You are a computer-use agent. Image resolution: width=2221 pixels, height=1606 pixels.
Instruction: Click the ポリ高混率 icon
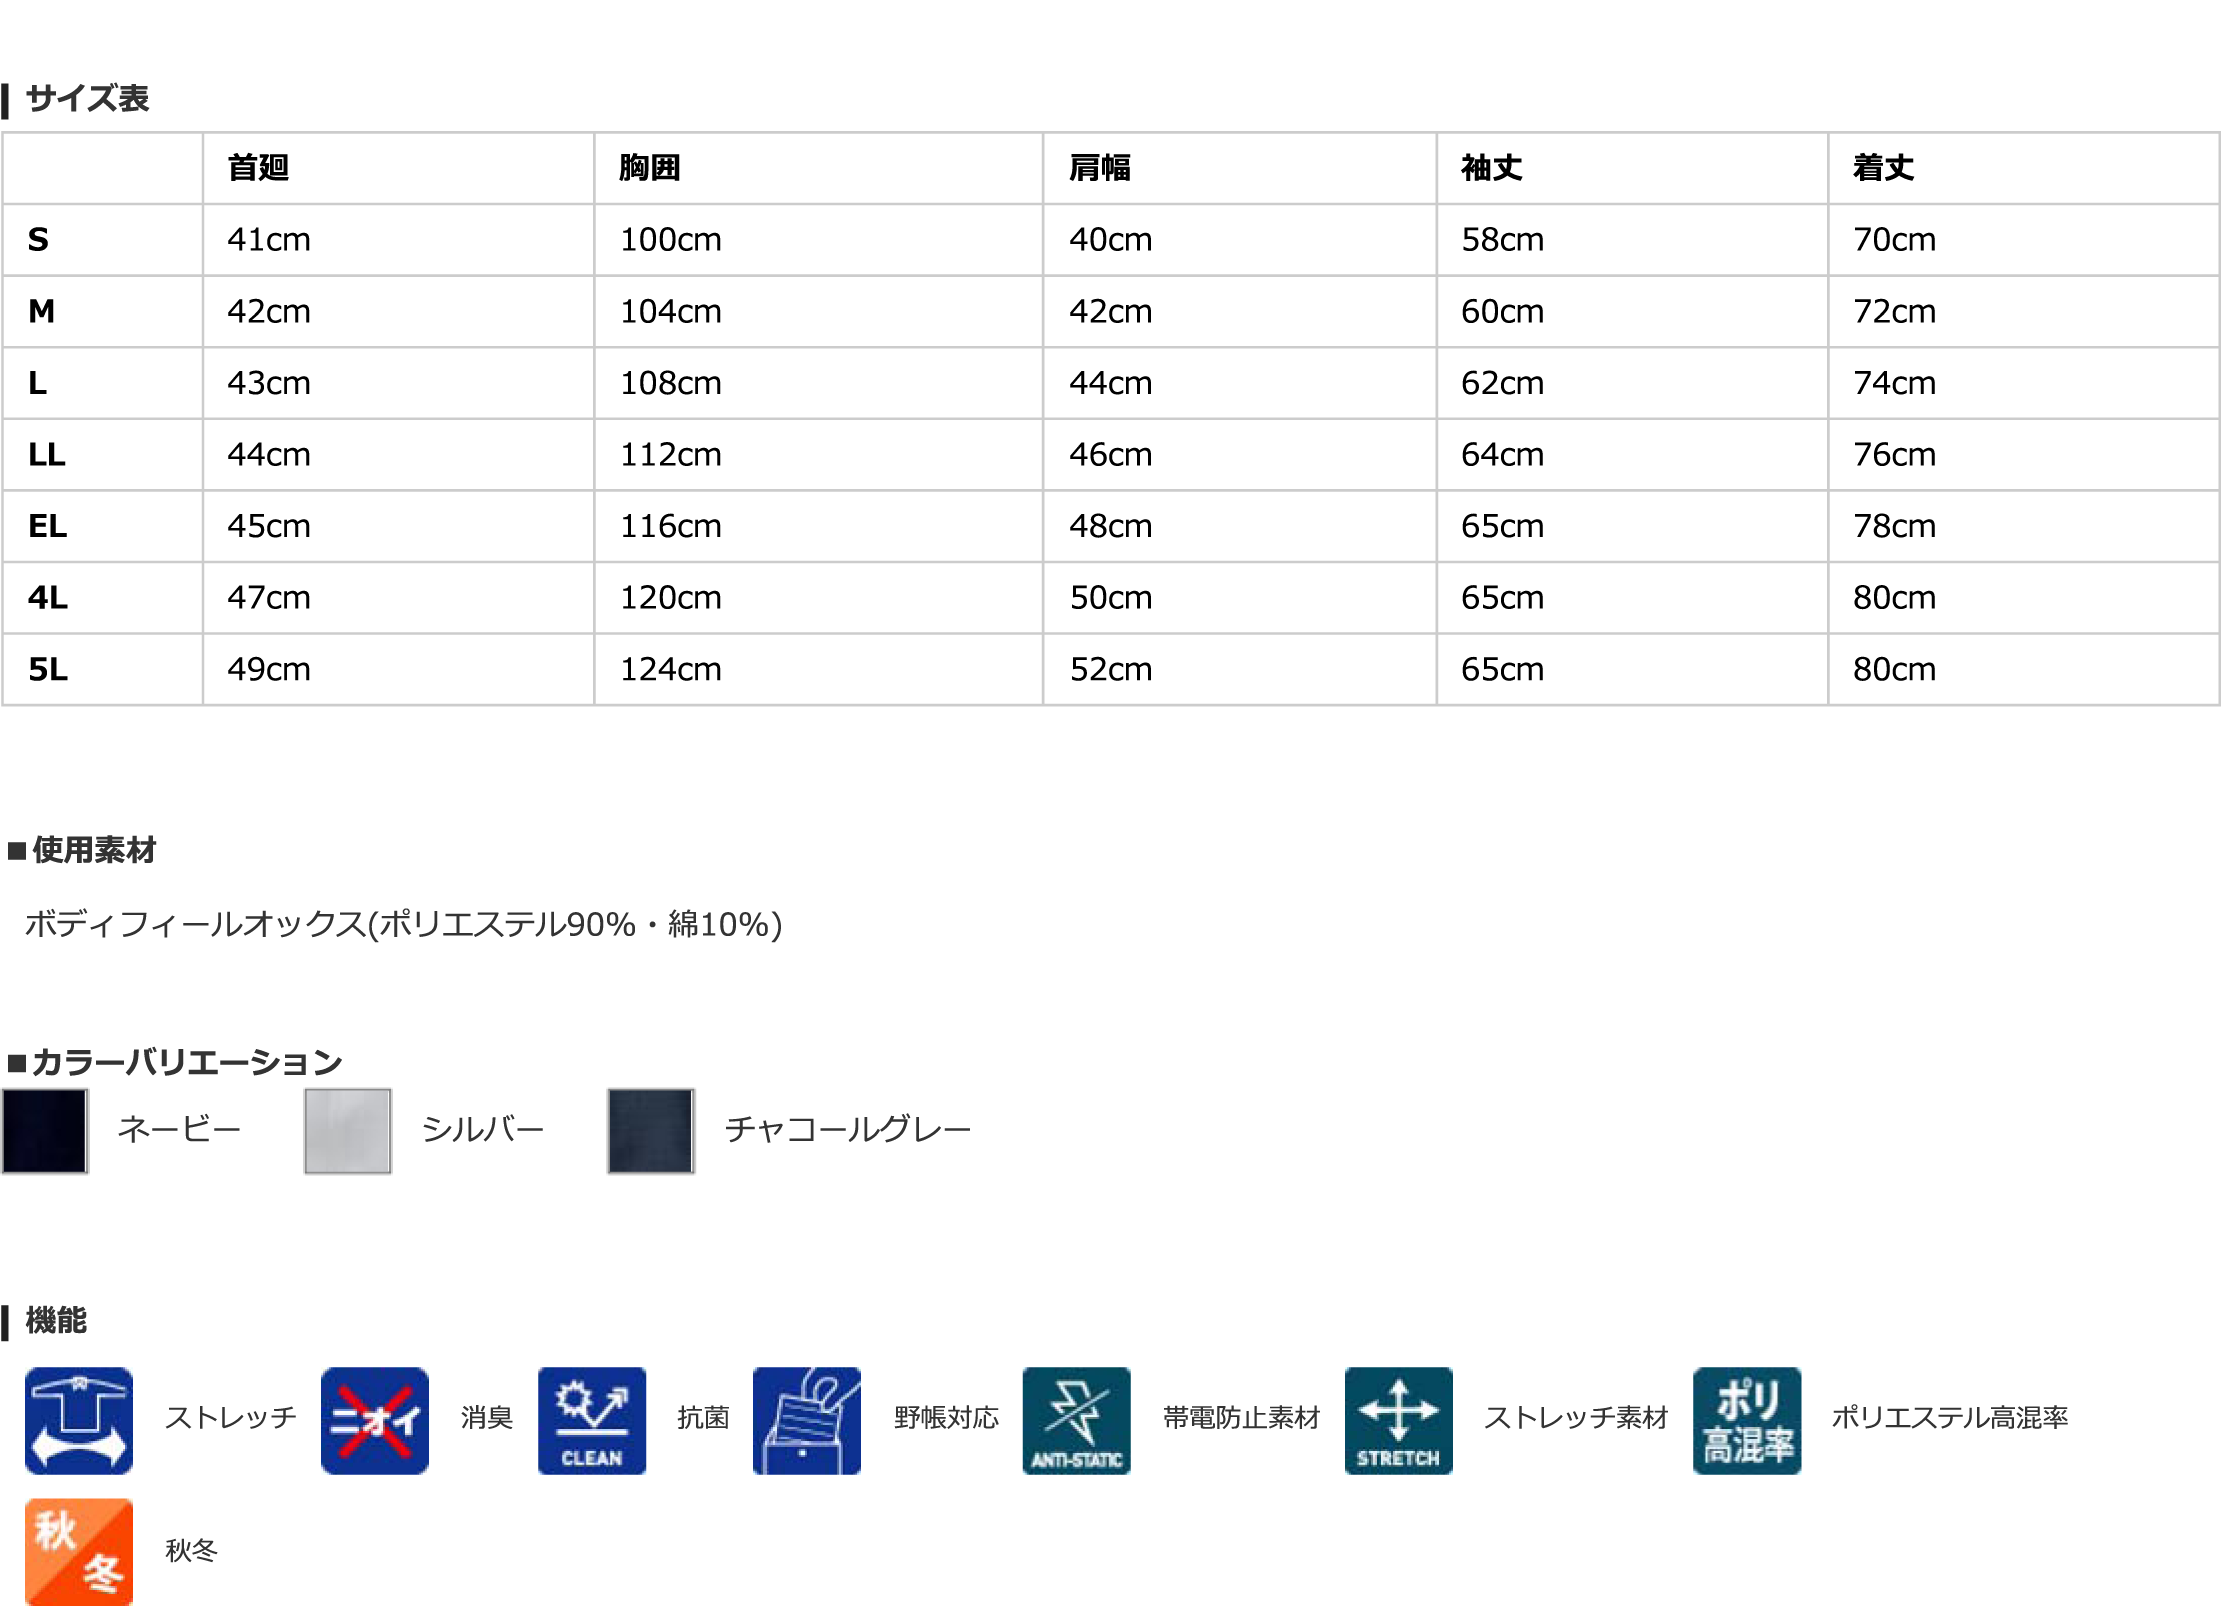coord(1747,1420)
